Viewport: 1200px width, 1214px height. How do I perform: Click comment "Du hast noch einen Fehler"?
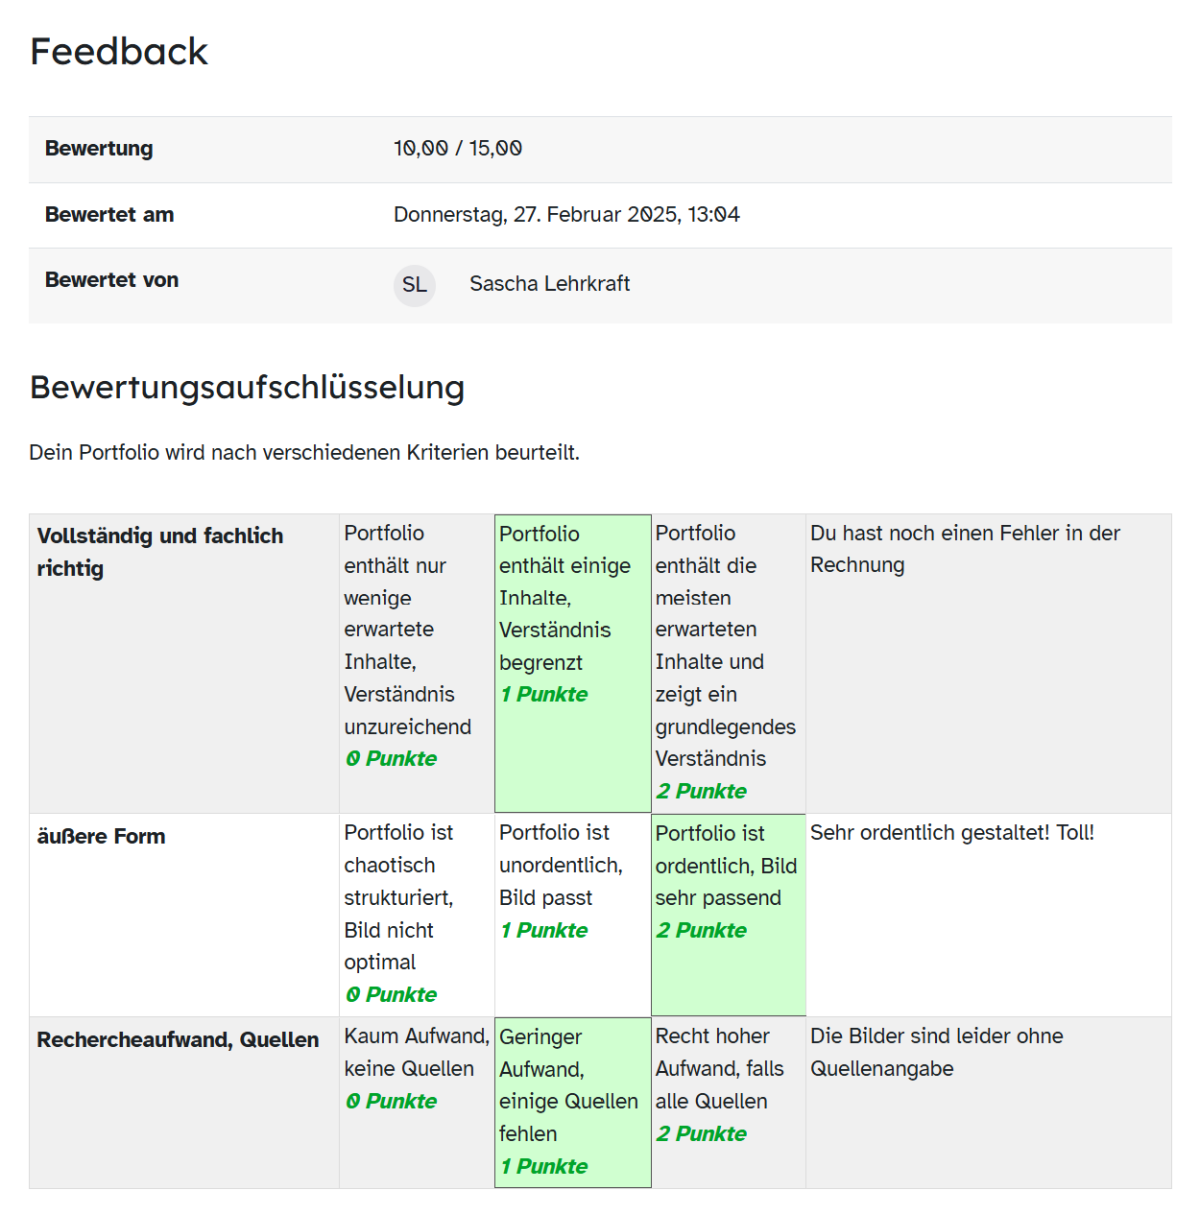pos(964,549)
